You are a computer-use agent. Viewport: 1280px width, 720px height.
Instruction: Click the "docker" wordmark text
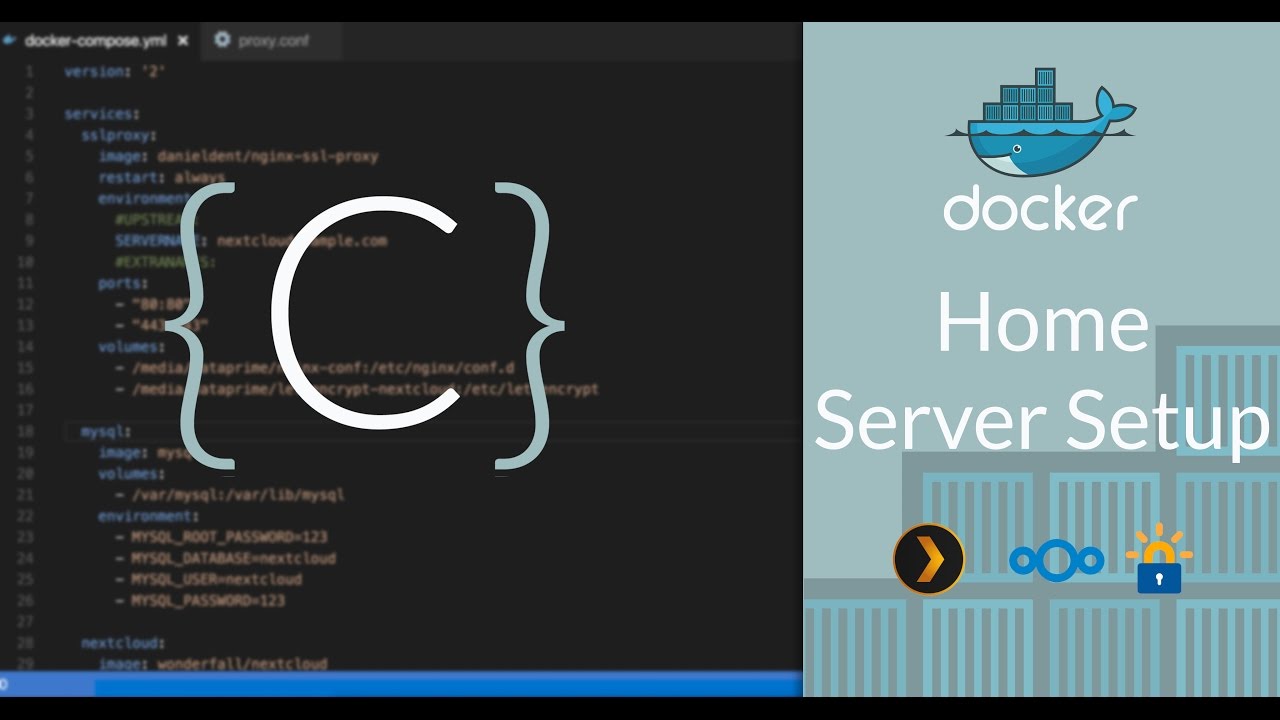[x=1041, y=208]
